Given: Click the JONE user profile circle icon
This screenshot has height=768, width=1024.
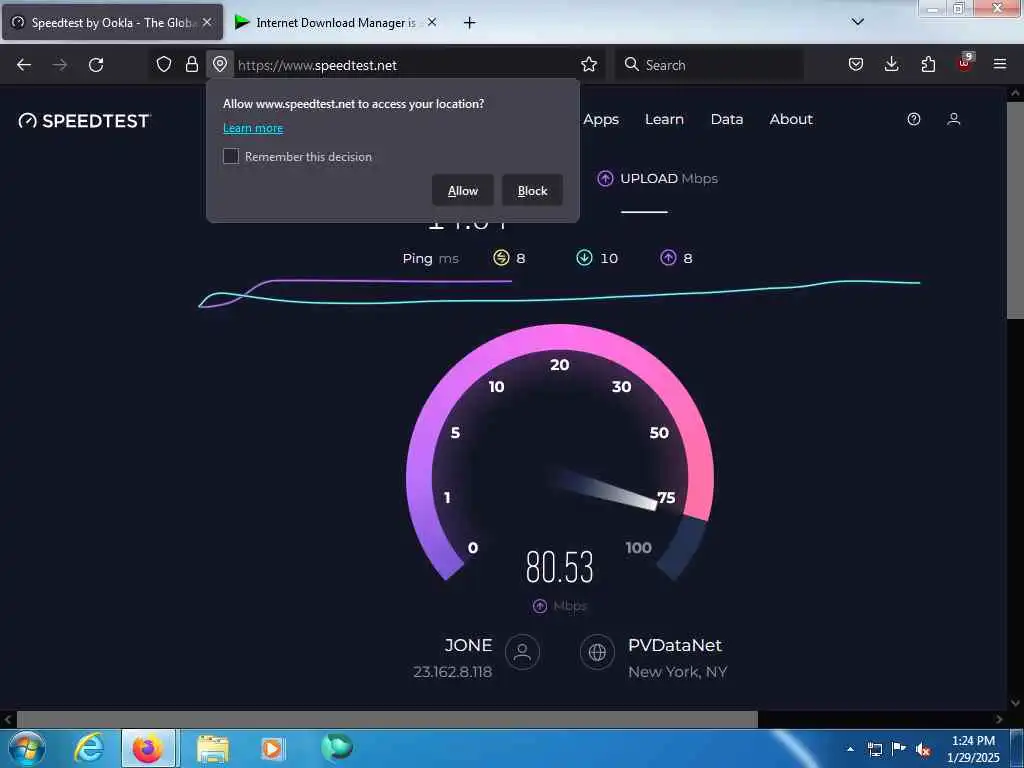Looking at the screenshot, I should (522, 652).
